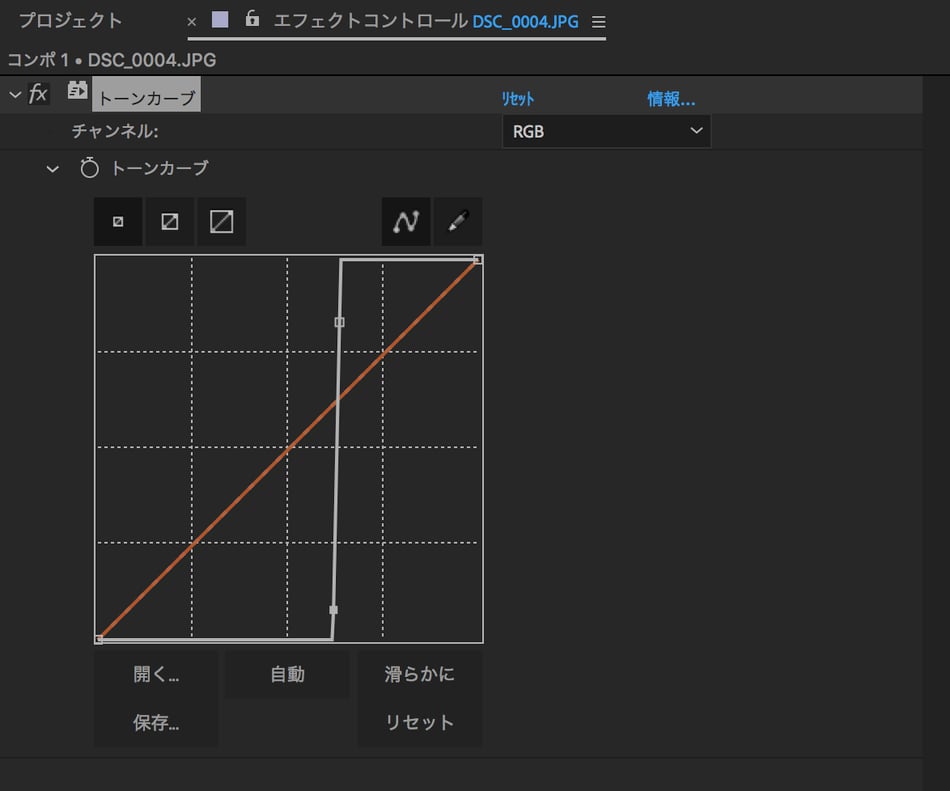
Task: Select the smallest curve graph size icon
Action: coord(118,222)
